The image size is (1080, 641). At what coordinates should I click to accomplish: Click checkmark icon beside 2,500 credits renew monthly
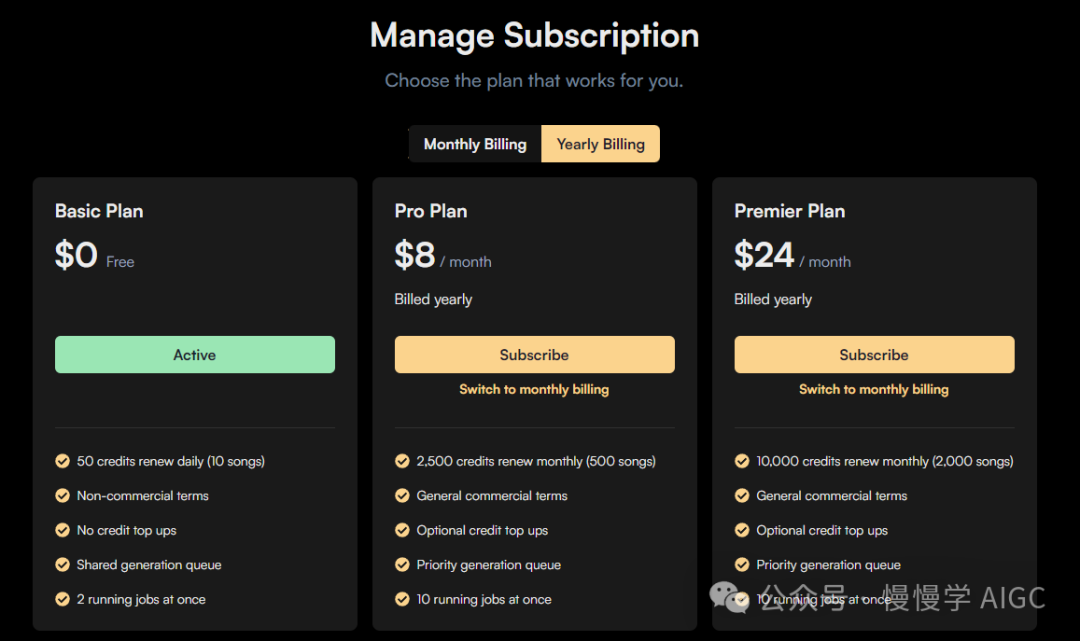click(402, 461)
